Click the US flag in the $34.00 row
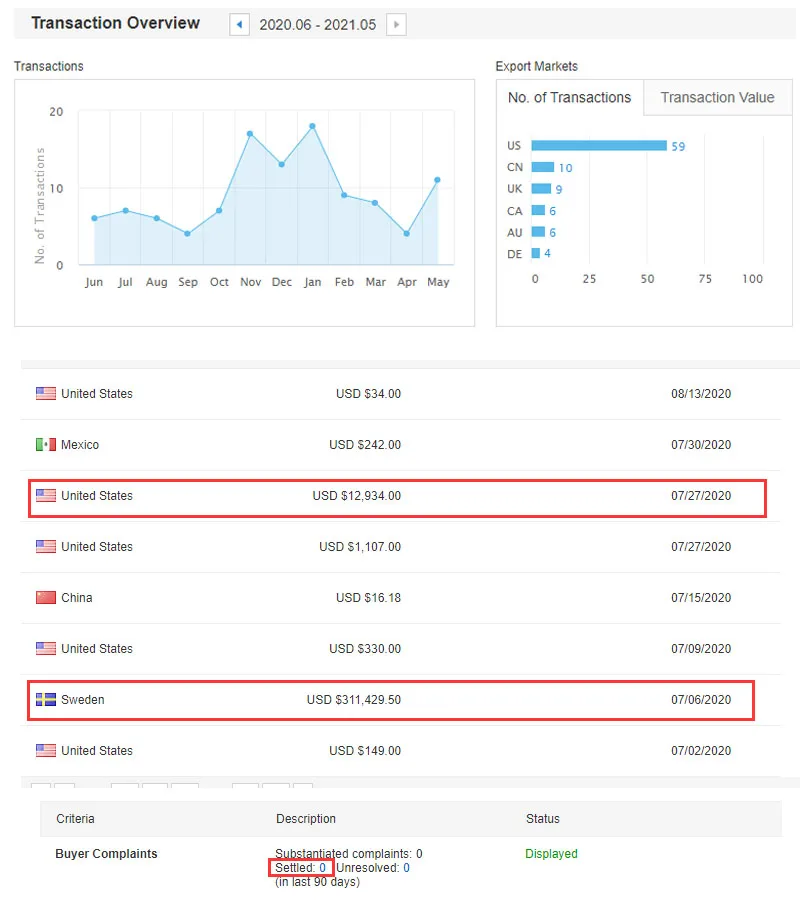This screenshot has width=800, height=906. pyautogui.click(x=46, y=394)
